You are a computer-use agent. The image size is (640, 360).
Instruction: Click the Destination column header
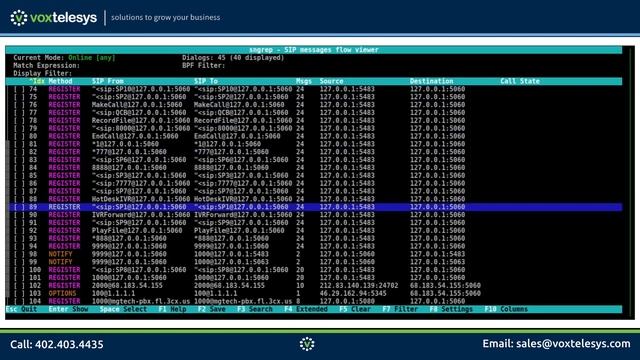(x=431, y=81)
